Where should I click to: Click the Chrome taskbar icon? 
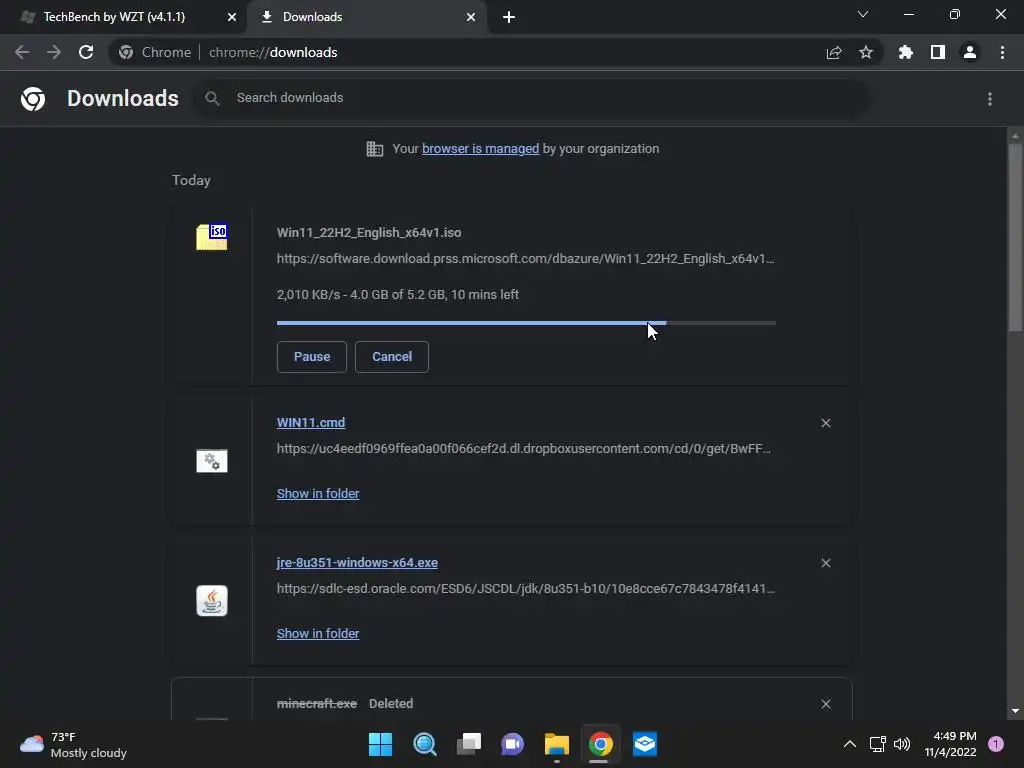coord(600,744)
